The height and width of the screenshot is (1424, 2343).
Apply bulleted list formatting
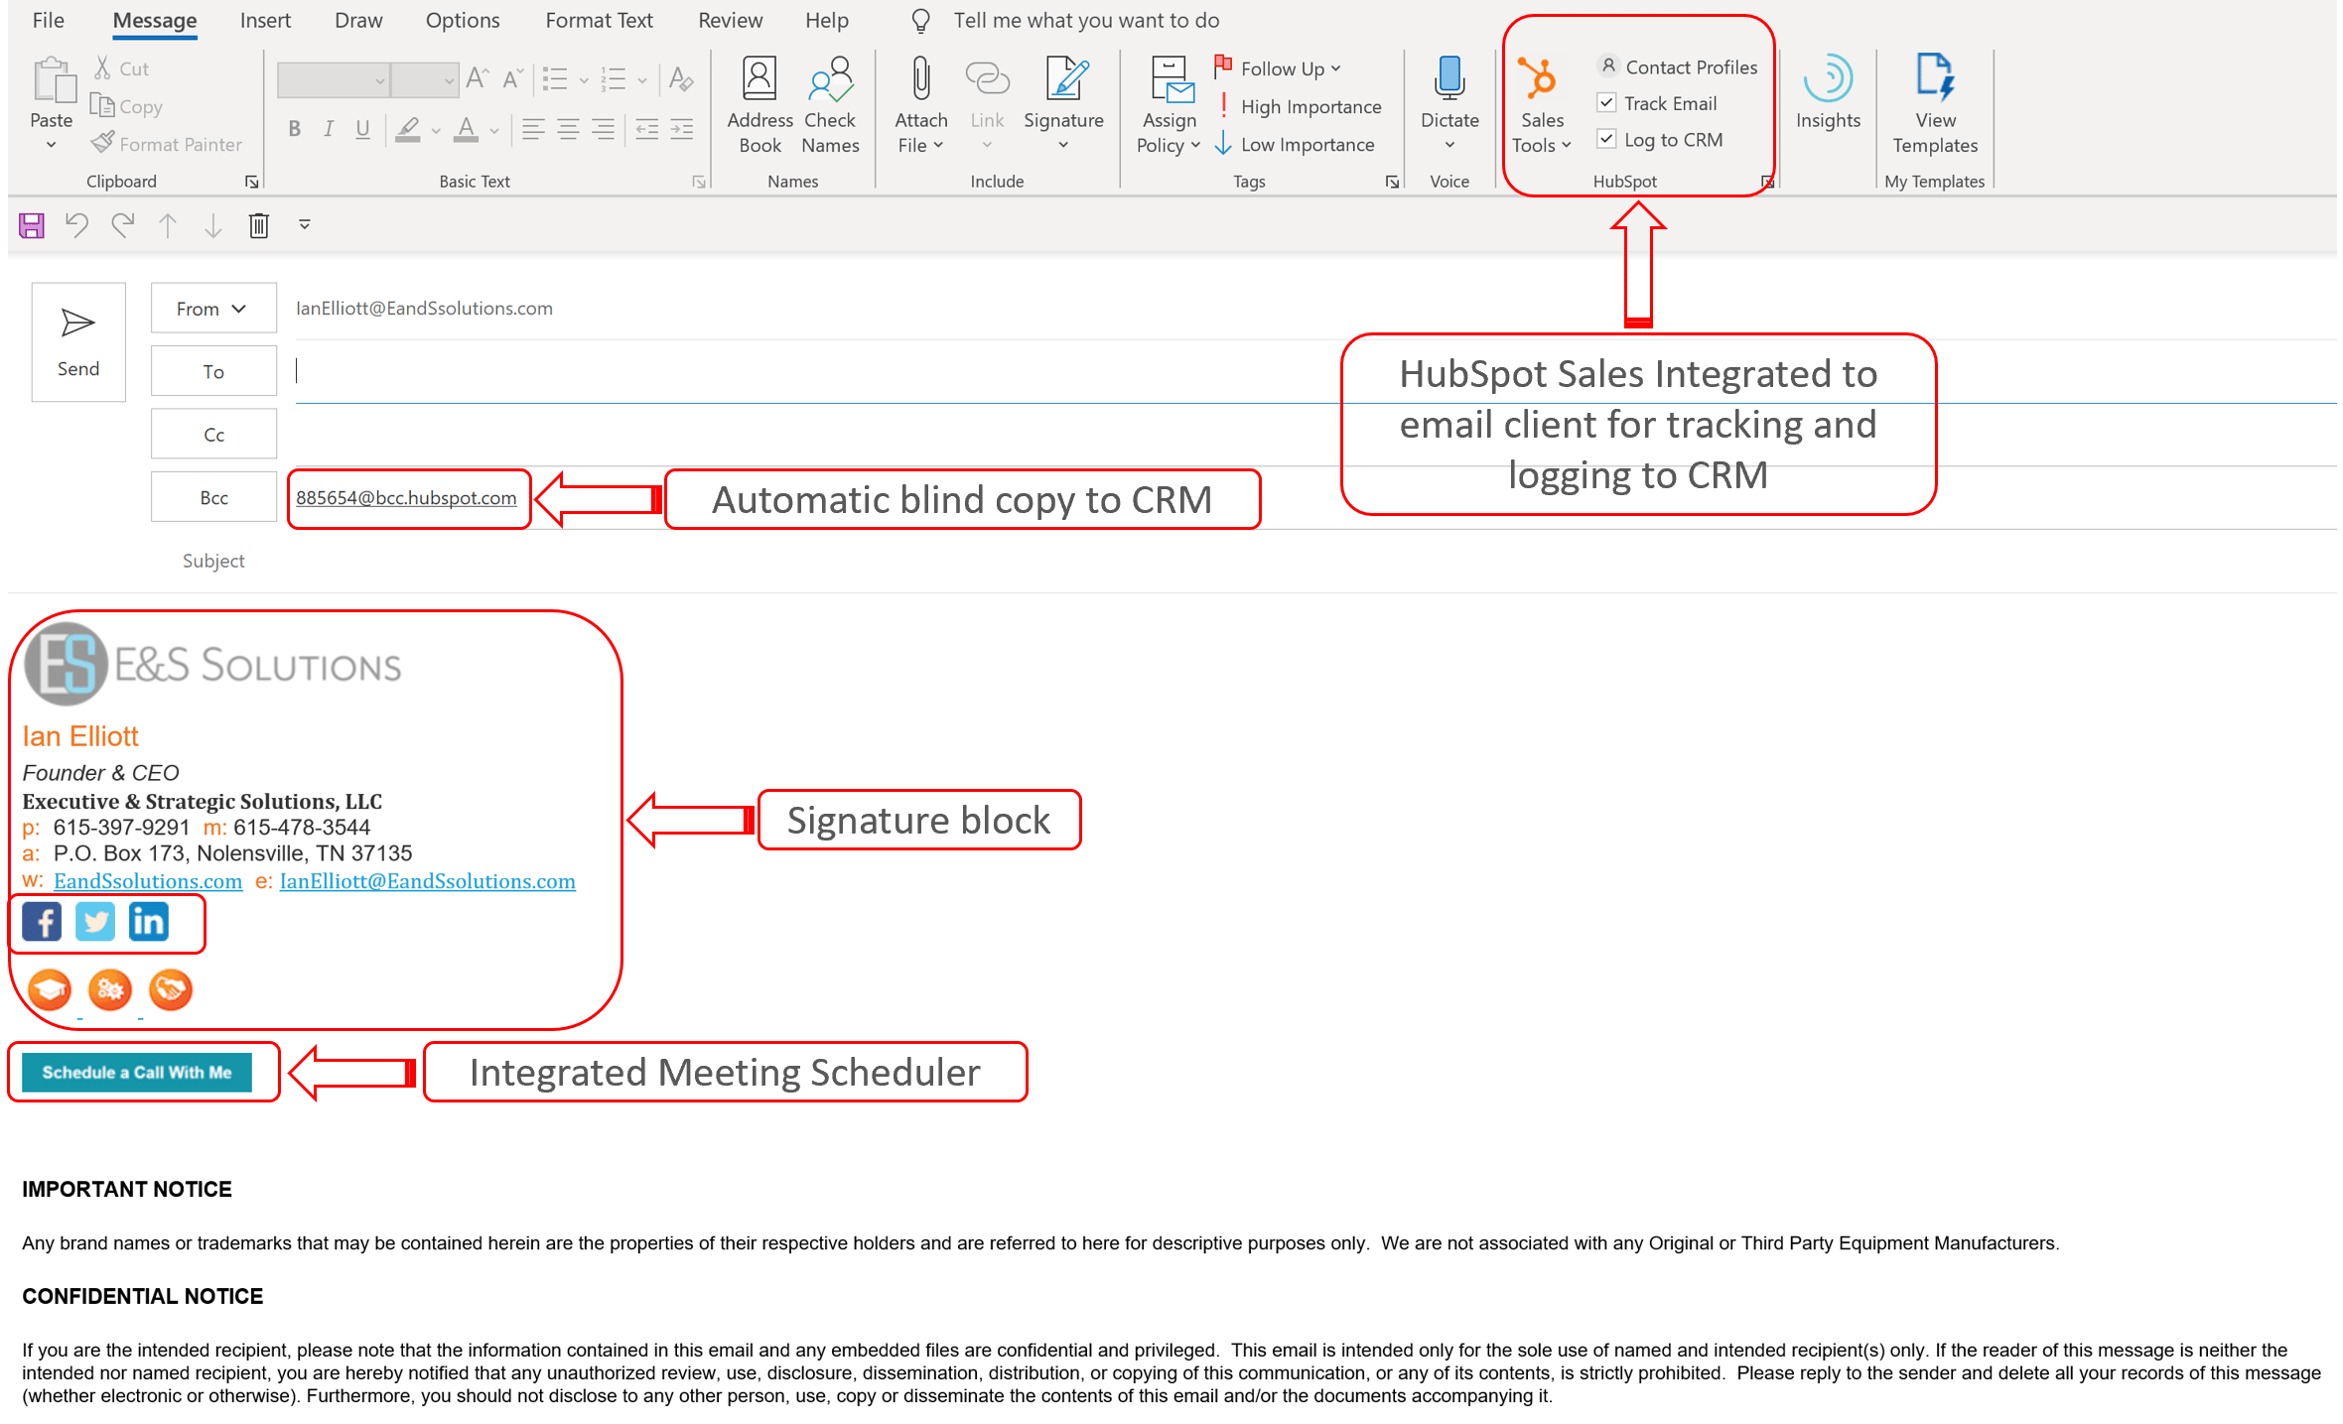[x=555, y=79]
